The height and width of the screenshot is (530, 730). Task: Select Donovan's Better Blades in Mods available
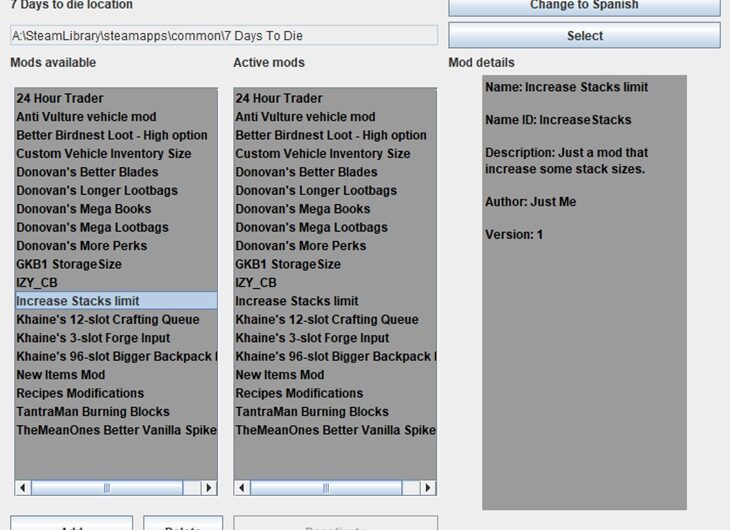click(116, 172)
